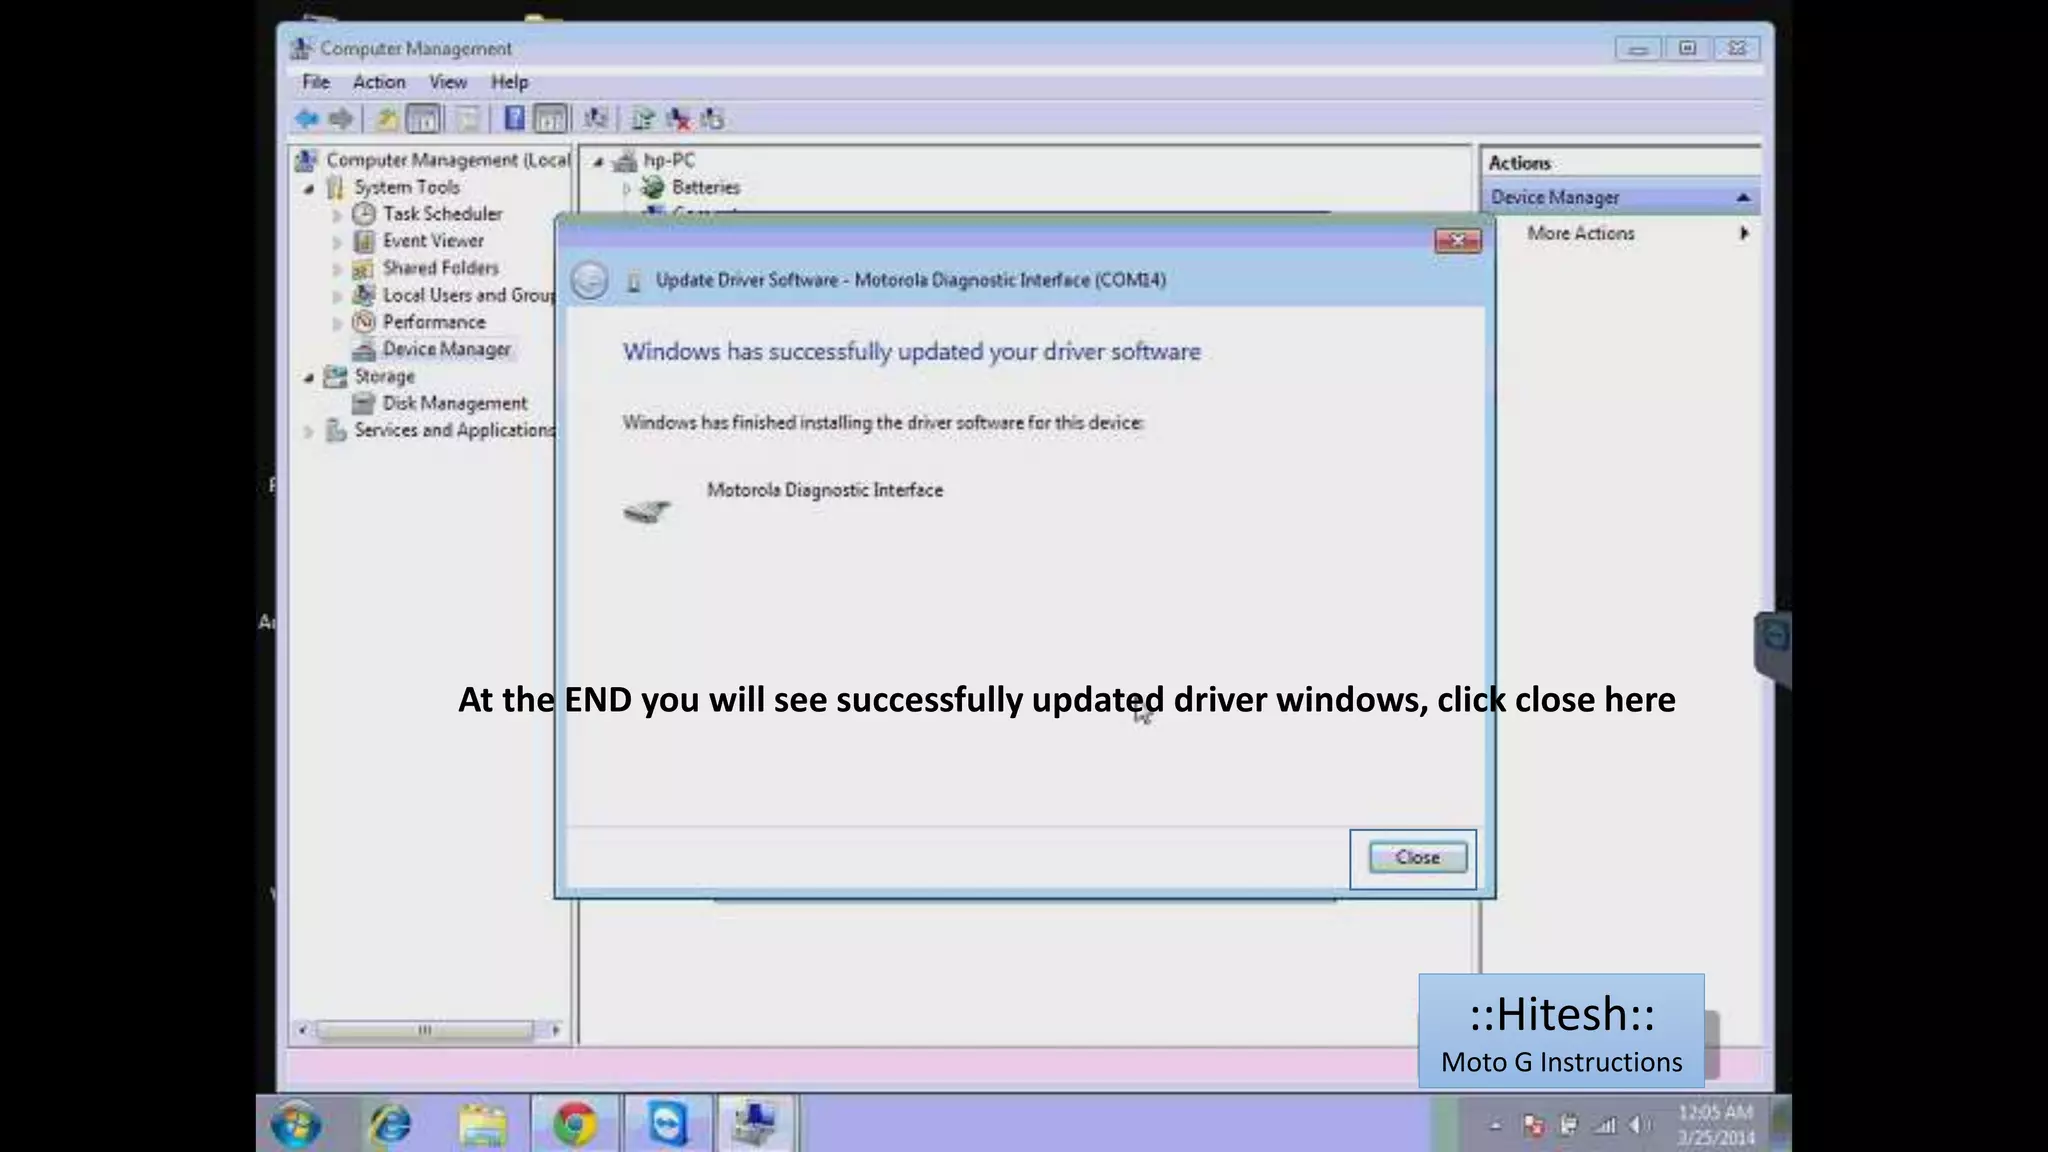The image size is (2048, 1152).
Task: Click the Disk Management icon in tree
Action: click(x=364, y=403)
